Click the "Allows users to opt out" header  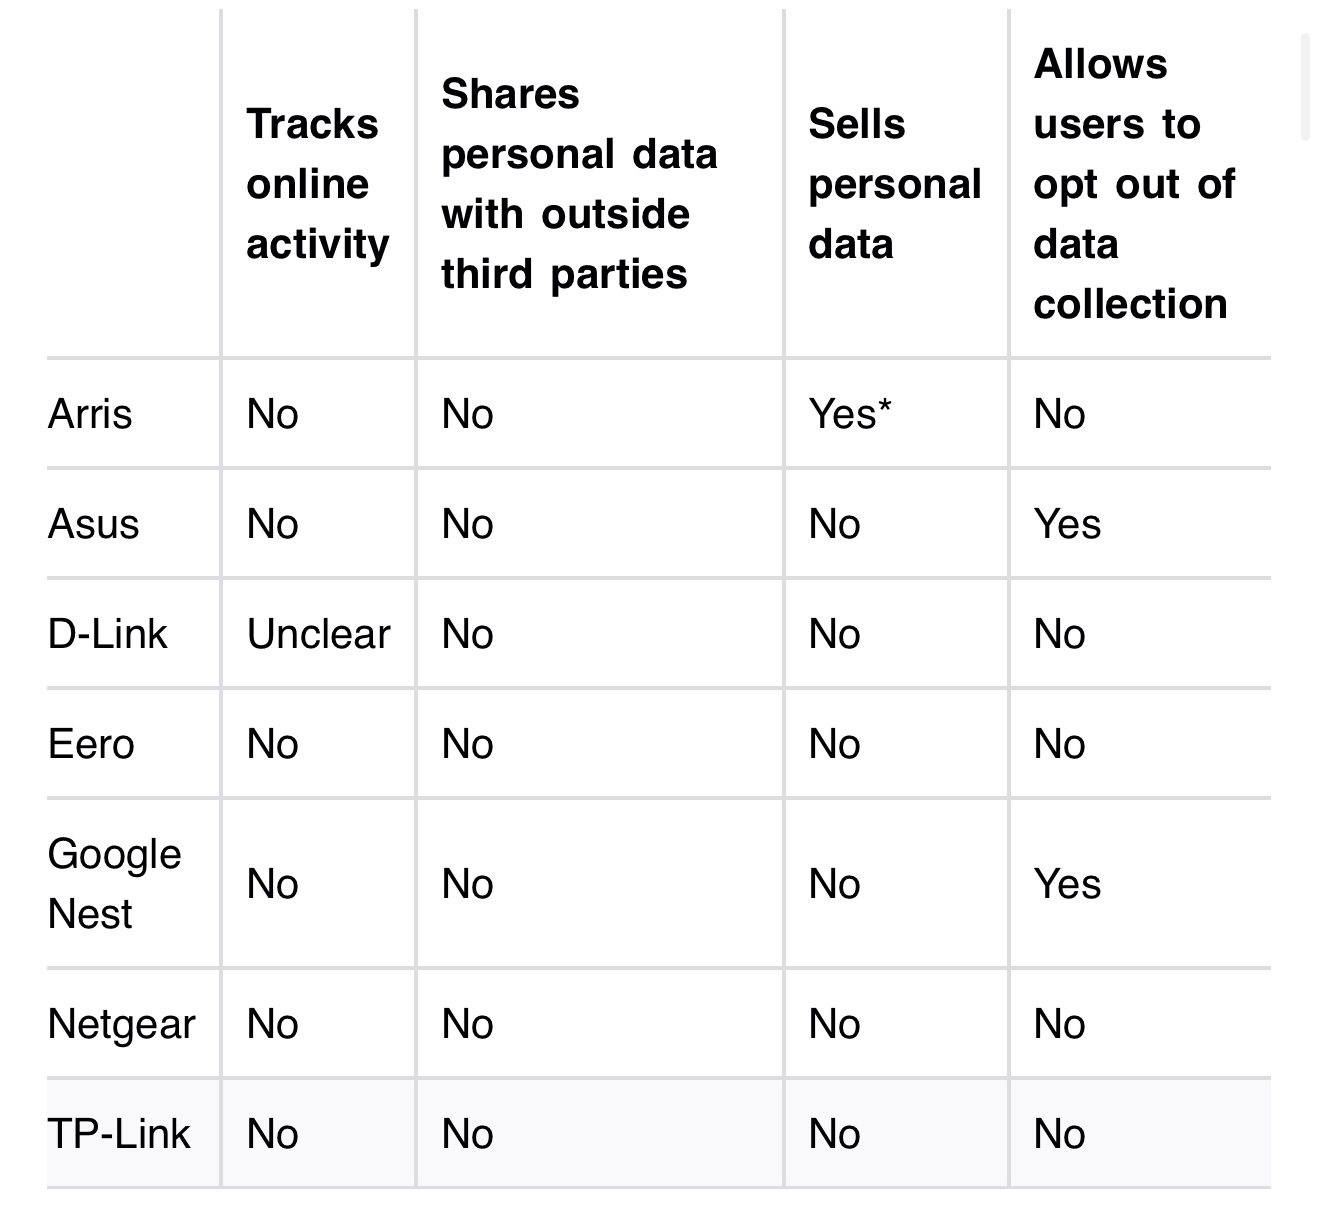1134,184
